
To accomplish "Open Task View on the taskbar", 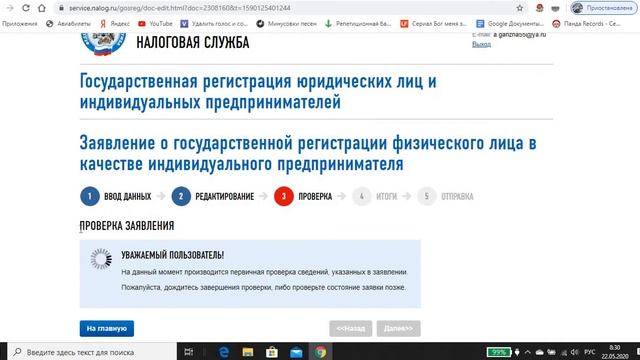I will tap(189, 352).
